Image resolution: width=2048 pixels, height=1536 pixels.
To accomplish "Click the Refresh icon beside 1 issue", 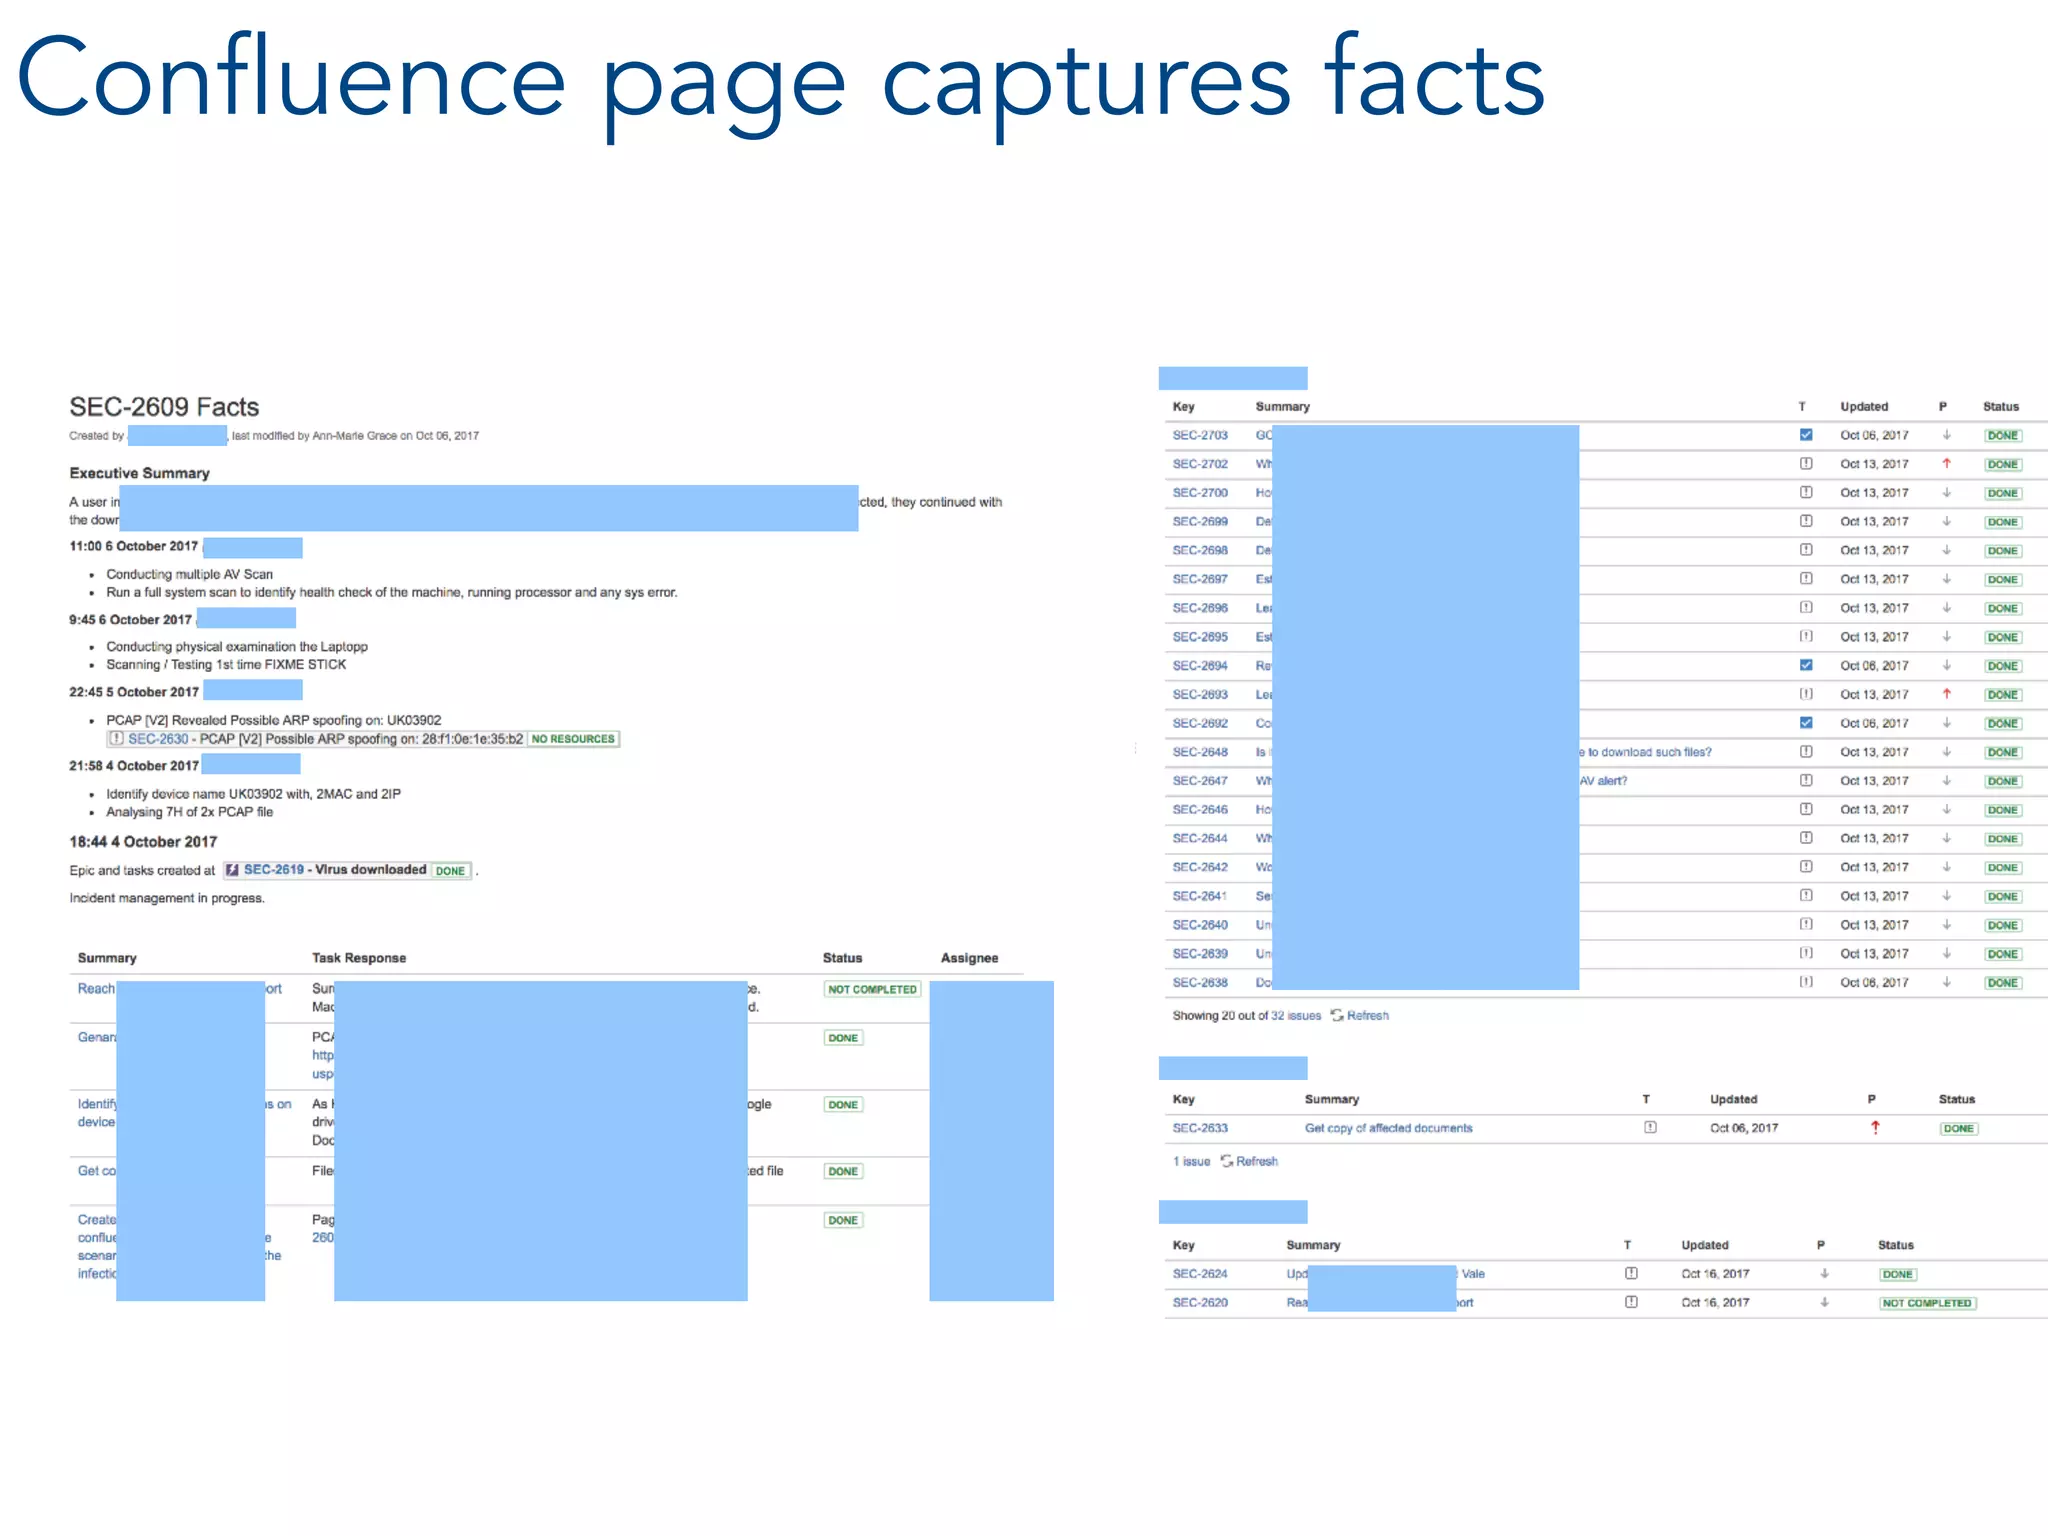I will tap(1226, 1161).
